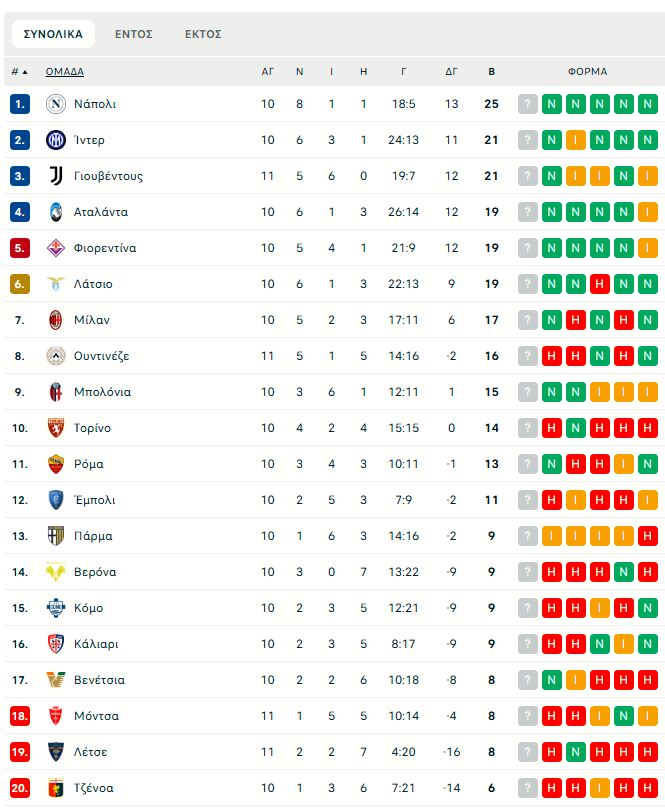The image size is (665, 808).
Task: Click Napoli's grey upcoming-match form badge
Action: click(528, 104)
